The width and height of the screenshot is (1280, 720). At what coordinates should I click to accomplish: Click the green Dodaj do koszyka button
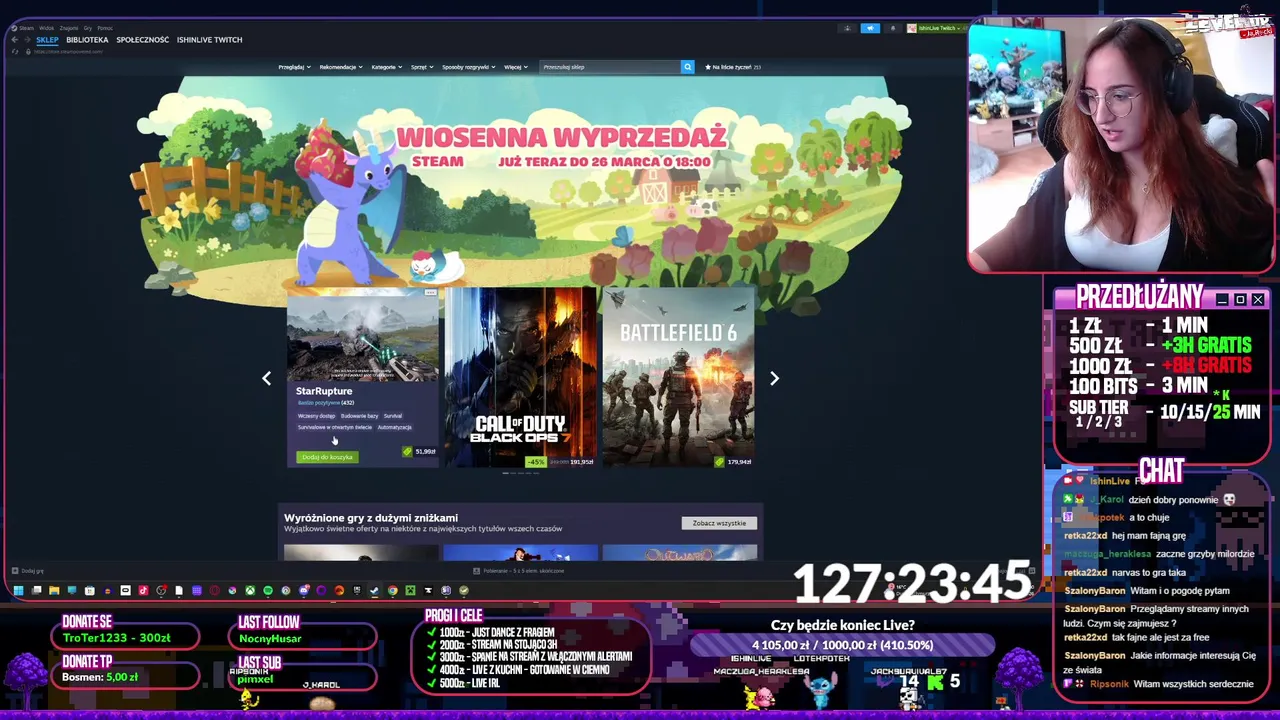coord(327,457)
